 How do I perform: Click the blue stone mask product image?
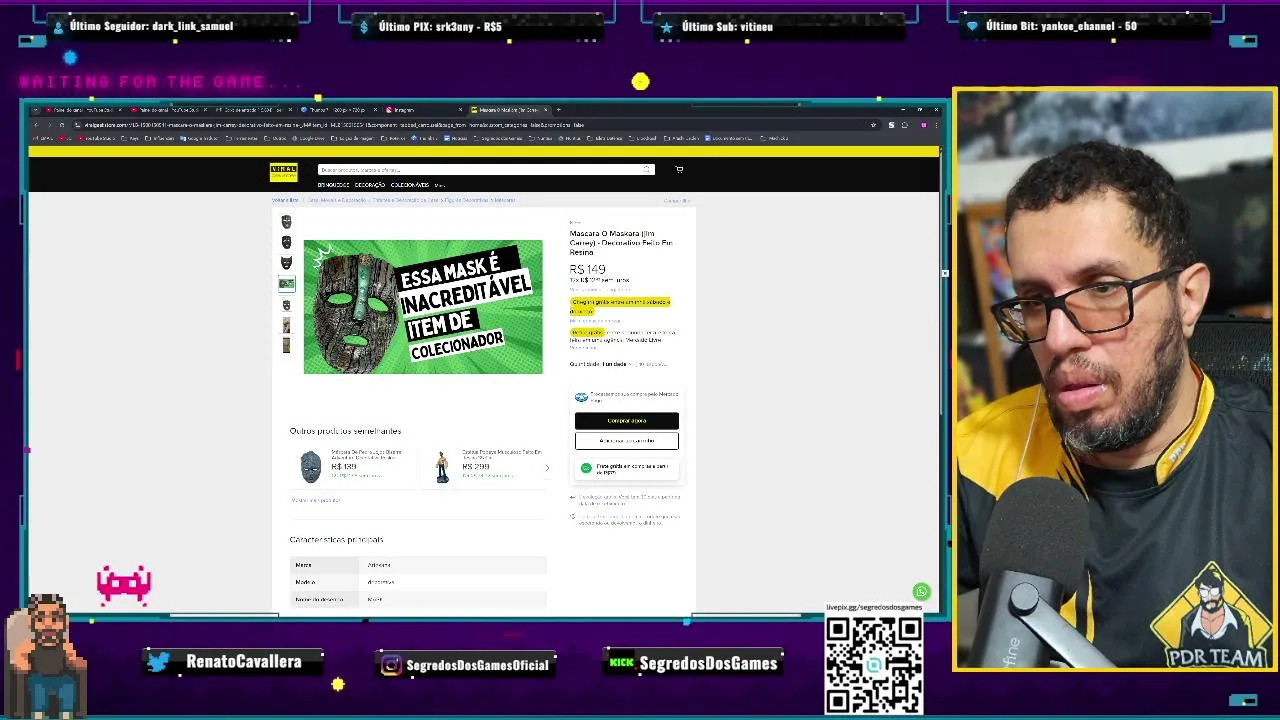pos(311,467)
